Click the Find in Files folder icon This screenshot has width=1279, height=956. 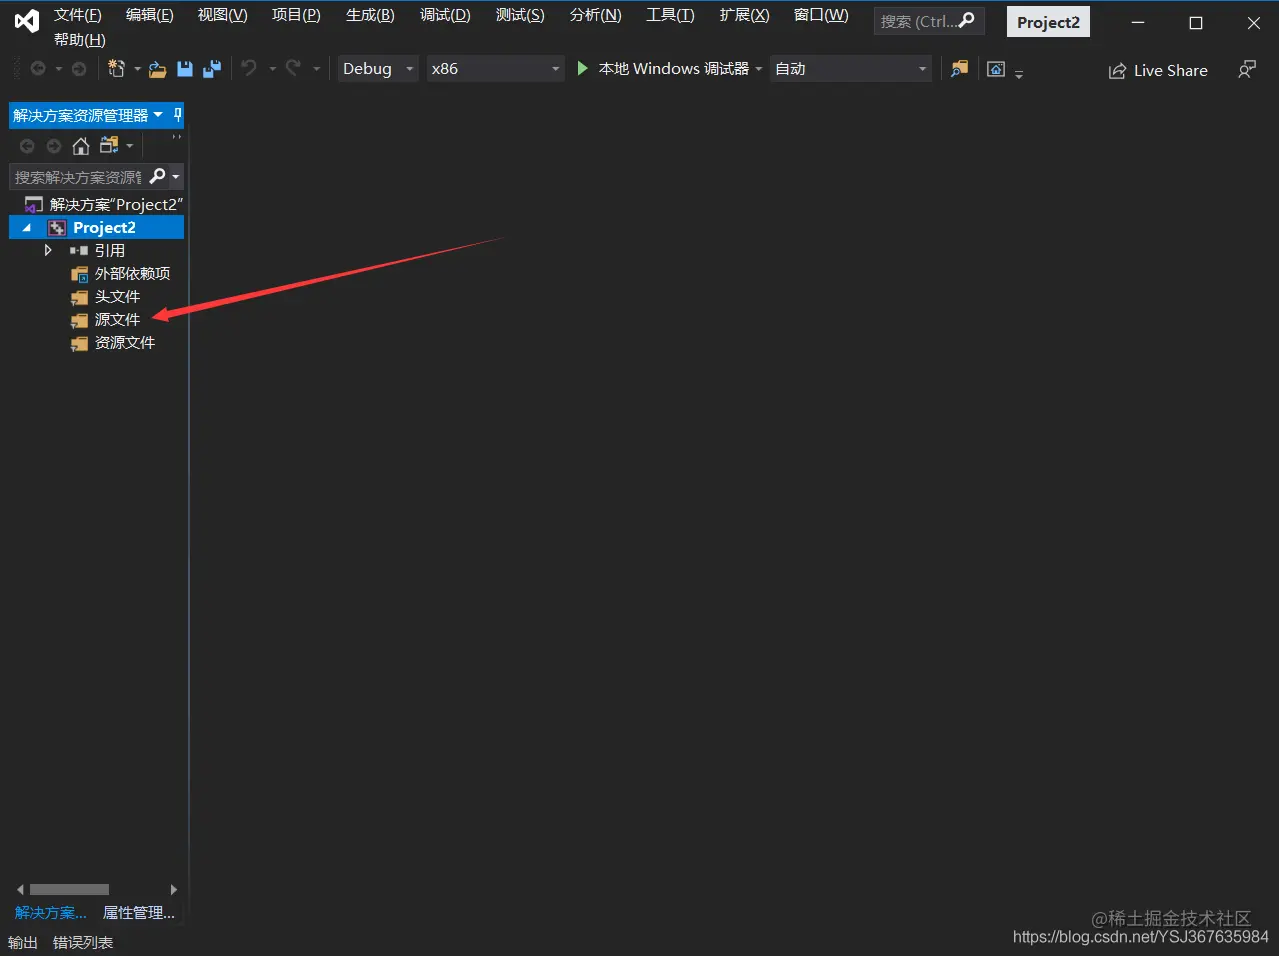(x=959, y=69)
